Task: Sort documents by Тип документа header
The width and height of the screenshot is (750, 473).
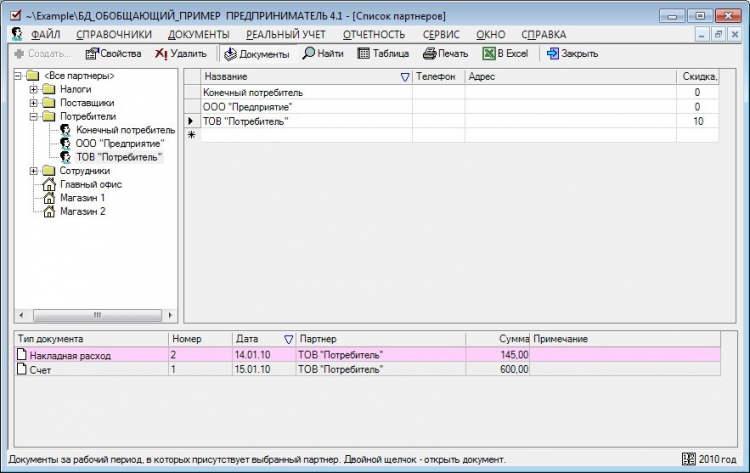Action: (91, 339)
